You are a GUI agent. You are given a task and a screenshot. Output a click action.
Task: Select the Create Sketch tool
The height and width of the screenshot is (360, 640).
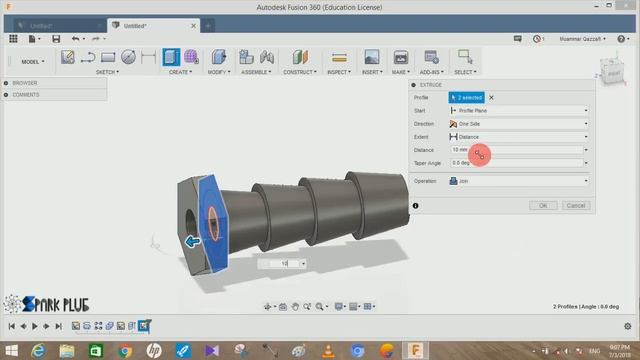point(68,57)
